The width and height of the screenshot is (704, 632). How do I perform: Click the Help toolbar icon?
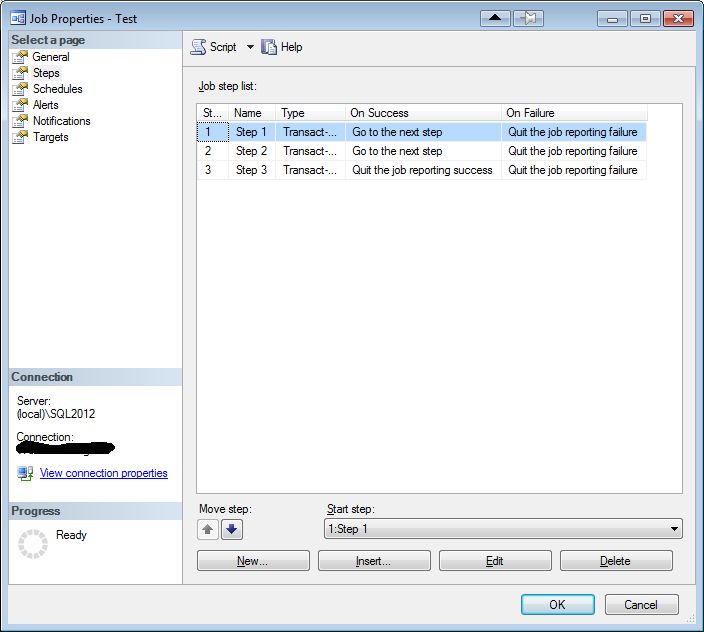pyautogui.click(x=268, y=47)
